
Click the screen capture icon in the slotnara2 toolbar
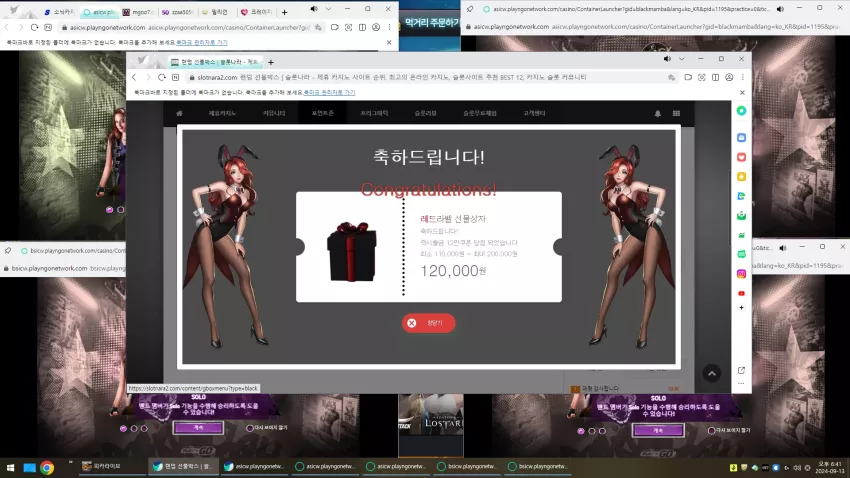coord(701,77)
